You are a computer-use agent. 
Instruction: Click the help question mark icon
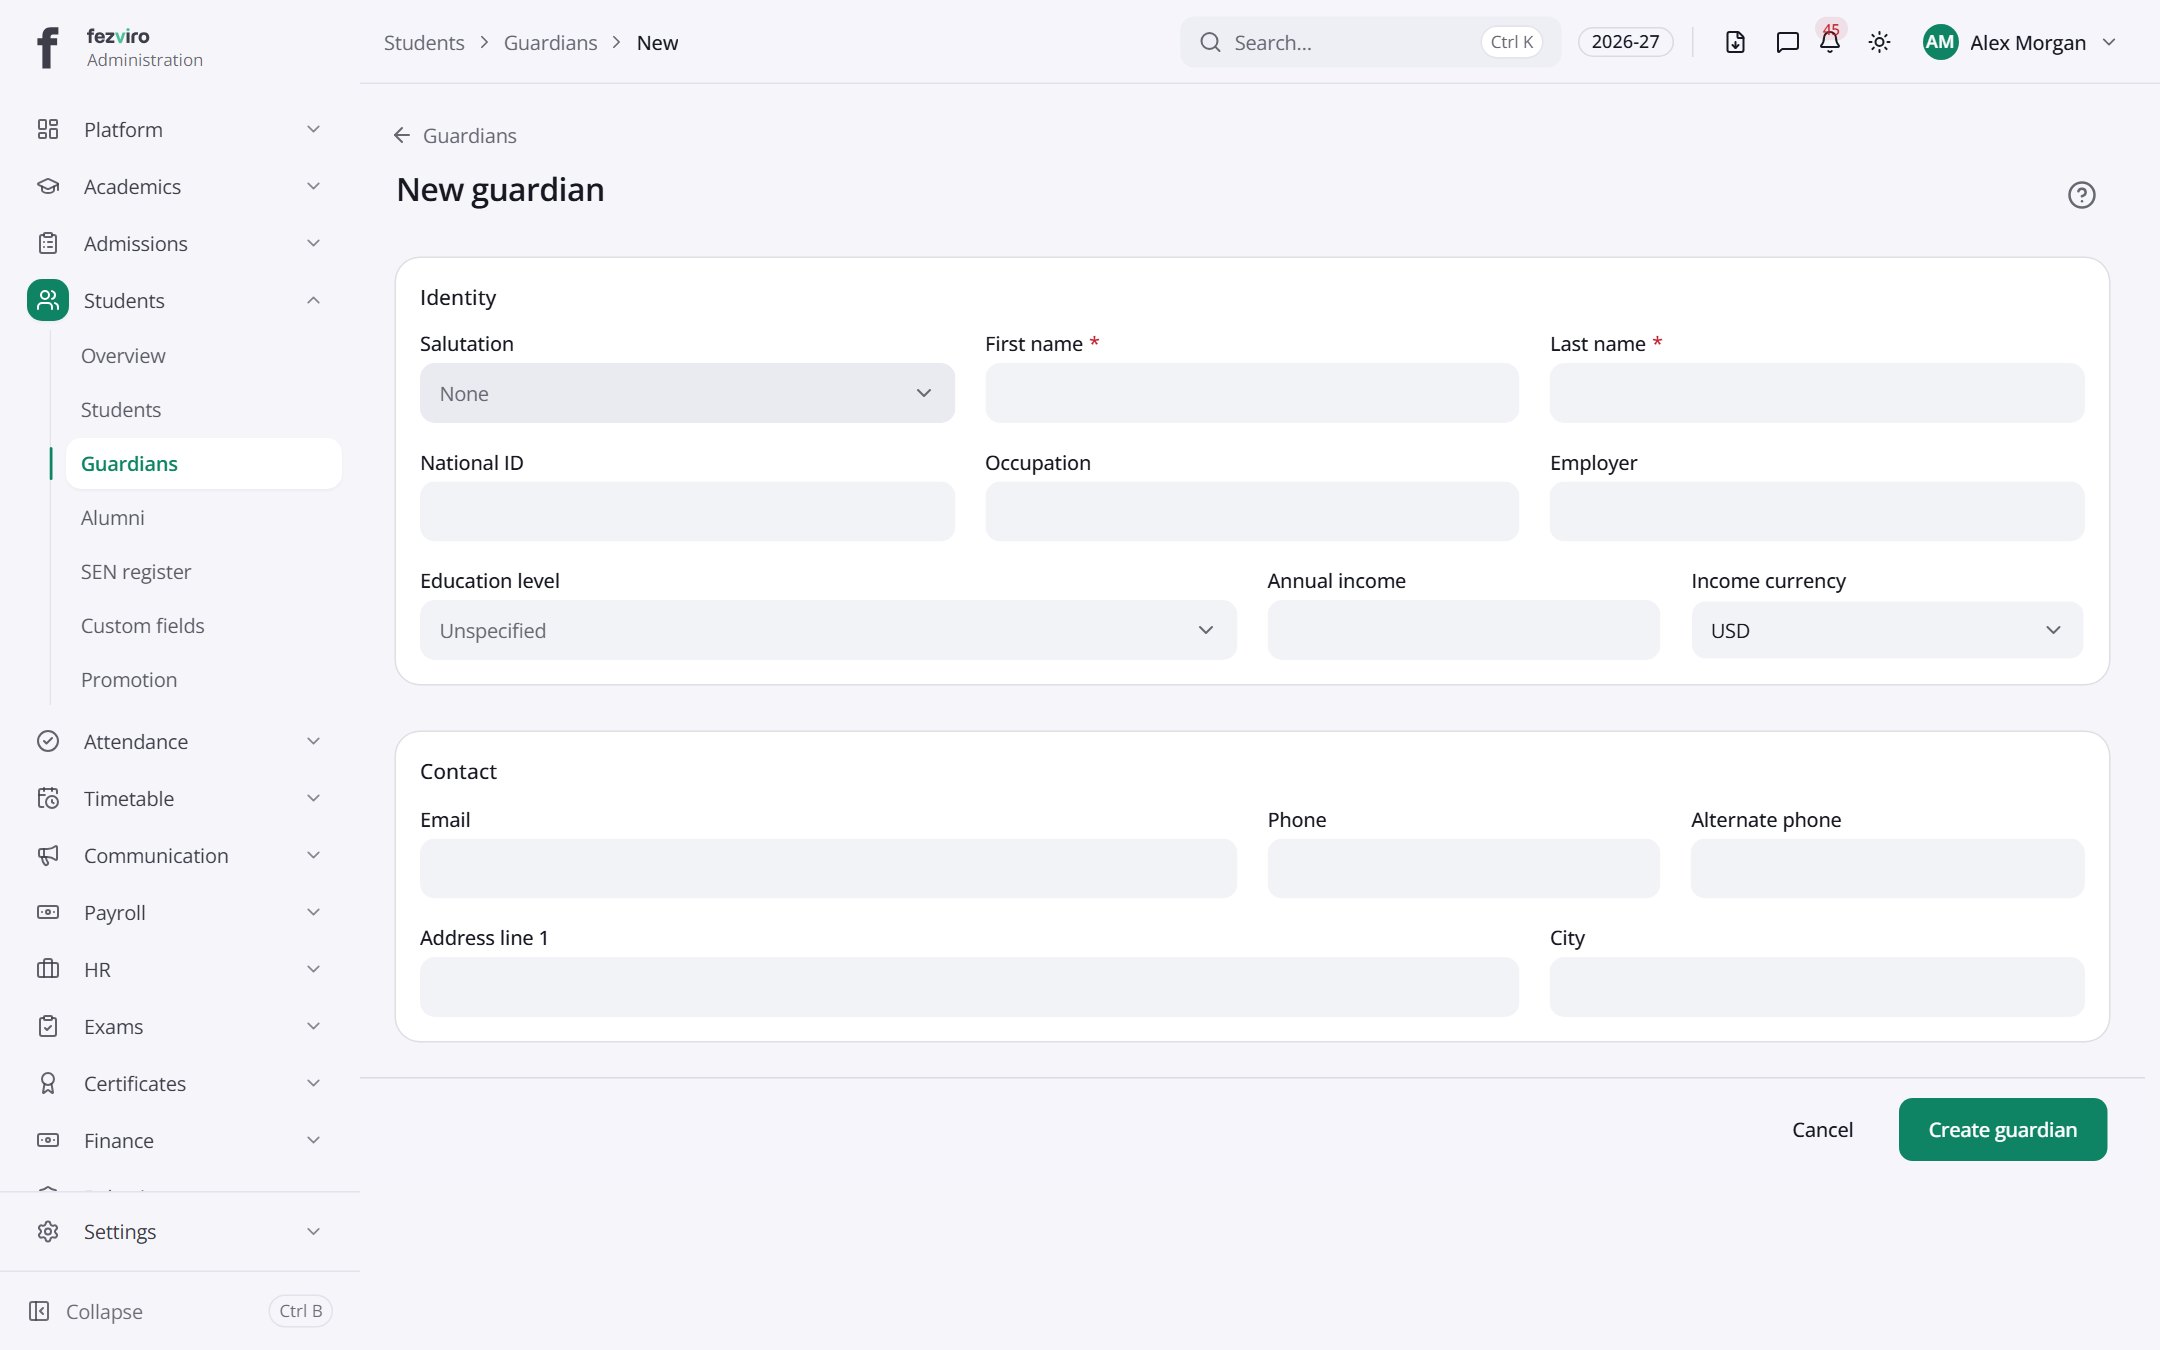tap(2081, 195)
